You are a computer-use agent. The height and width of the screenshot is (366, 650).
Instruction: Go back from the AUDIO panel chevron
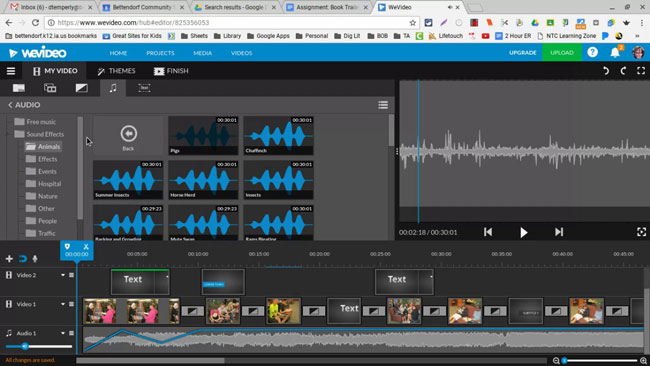pyautogui.click(x=10, y=105)
